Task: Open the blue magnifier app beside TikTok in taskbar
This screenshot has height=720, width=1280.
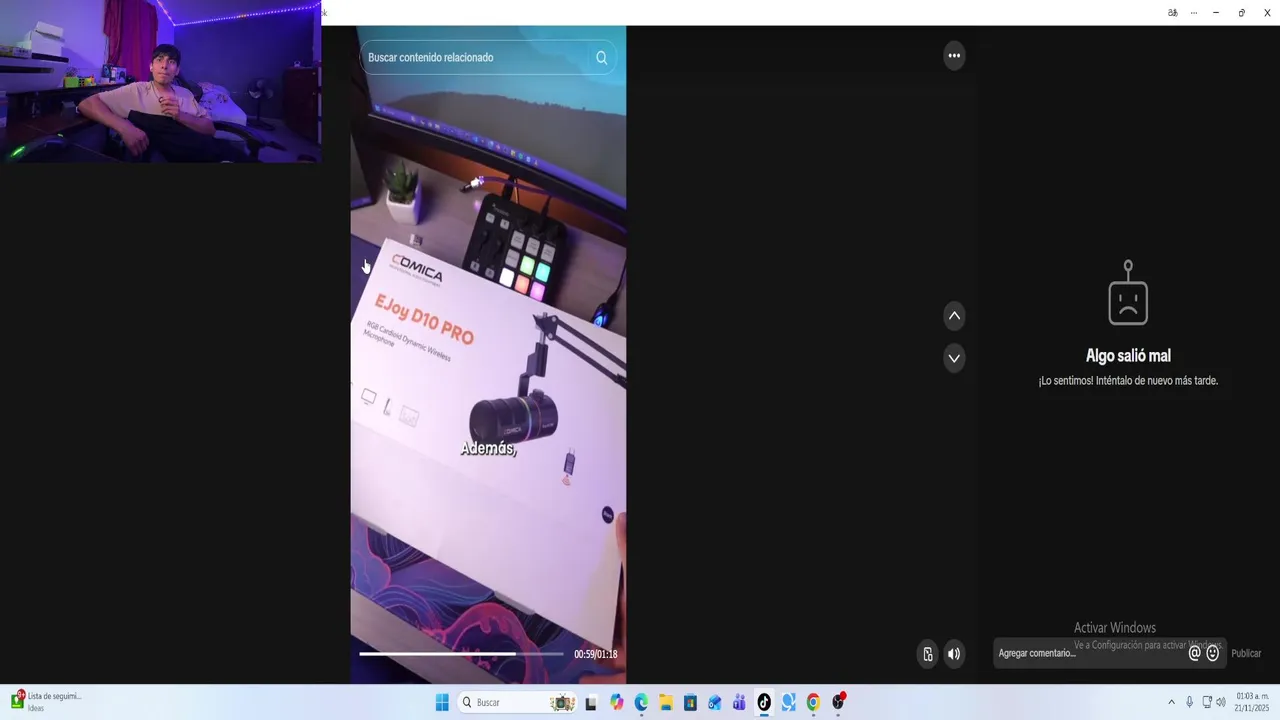Action: point(788,702)
